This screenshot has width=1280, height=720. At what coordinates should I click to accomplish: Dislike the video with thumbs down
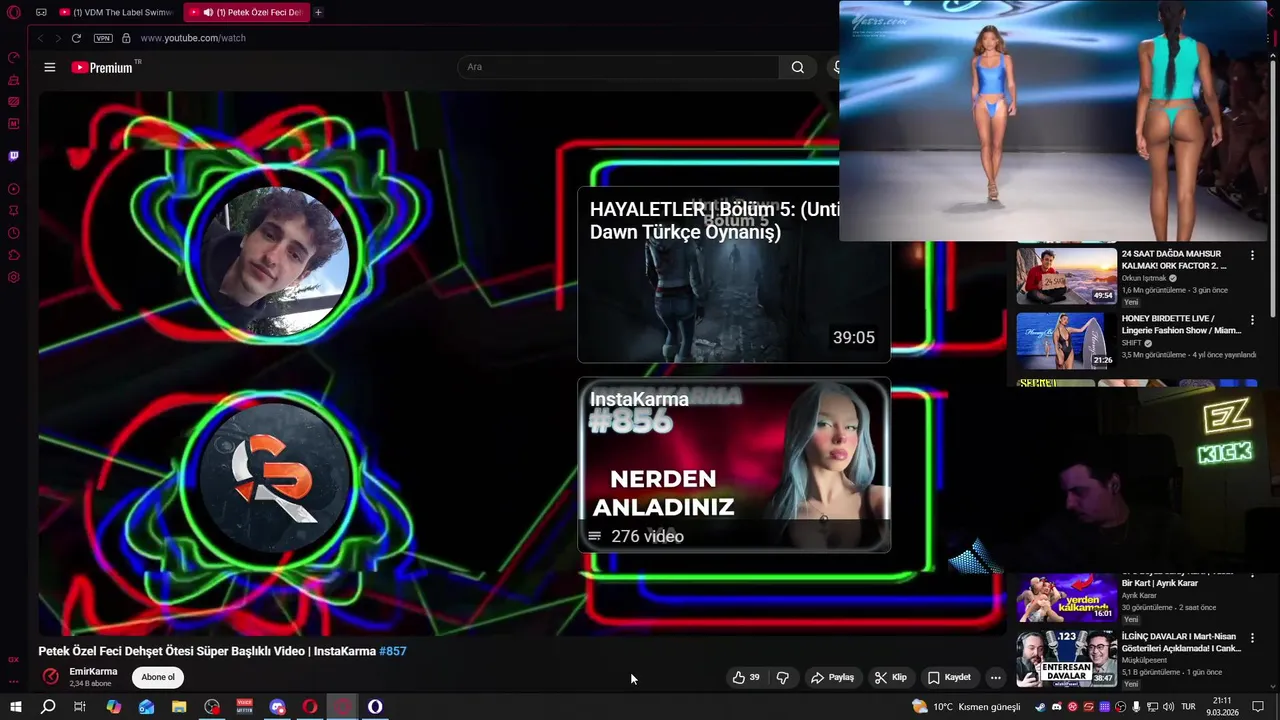tap(782, 677)
